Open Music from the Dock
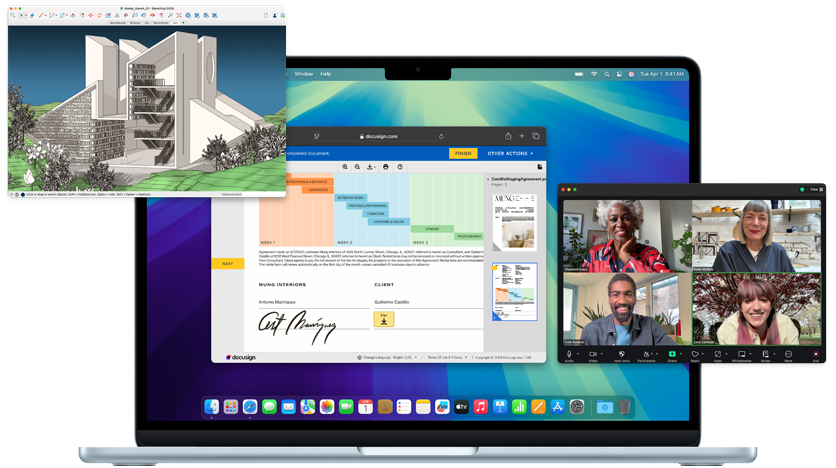This screenshot has width=836, height=468. [480, 407]
